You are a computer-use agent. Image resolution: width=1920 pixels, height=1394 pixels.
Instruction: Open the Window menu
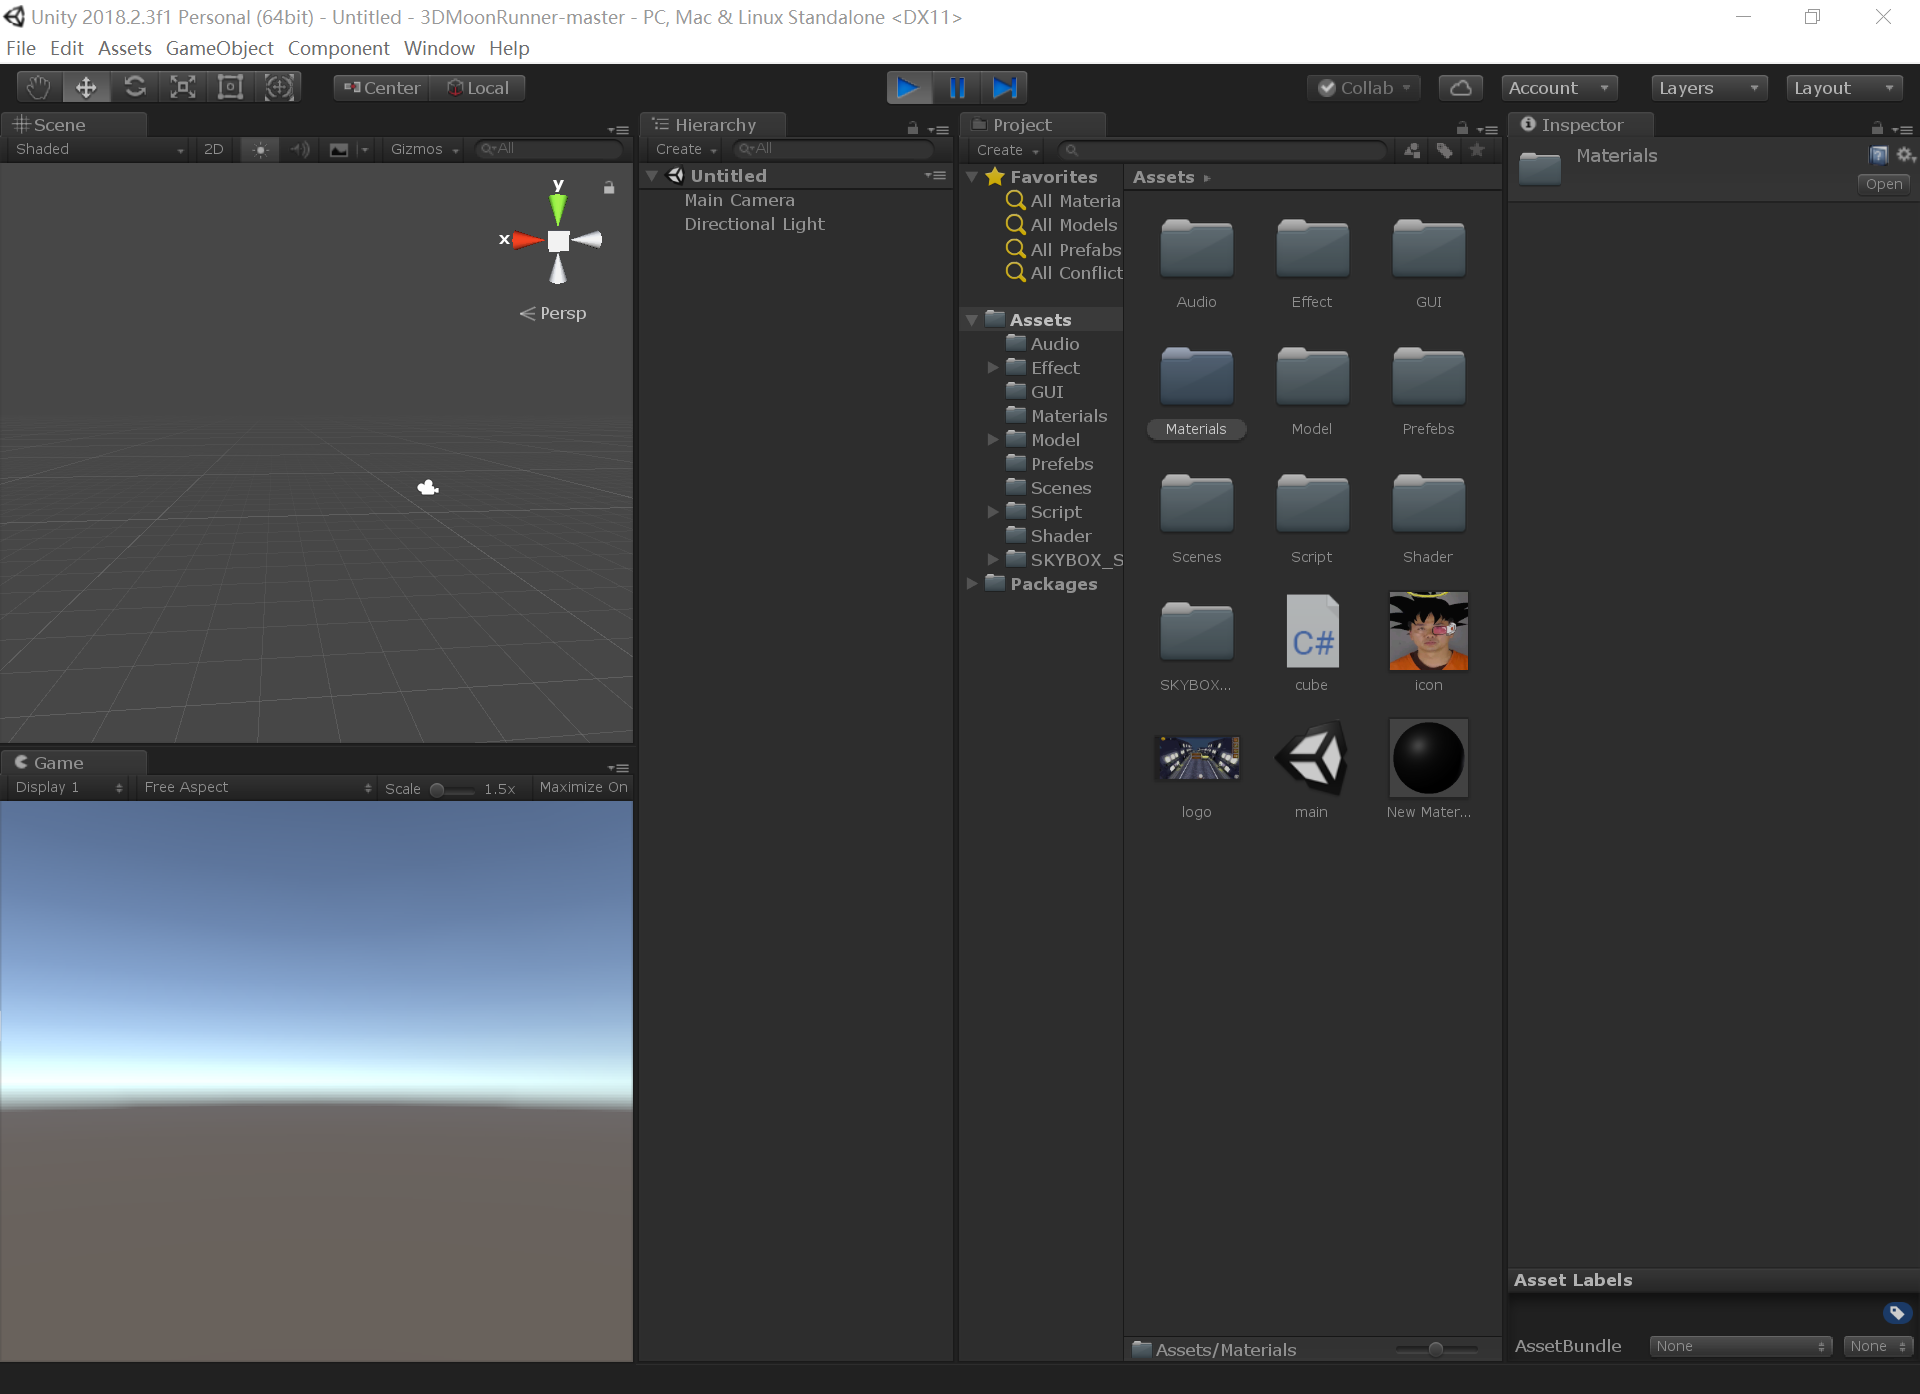click(x=439, y=48)
